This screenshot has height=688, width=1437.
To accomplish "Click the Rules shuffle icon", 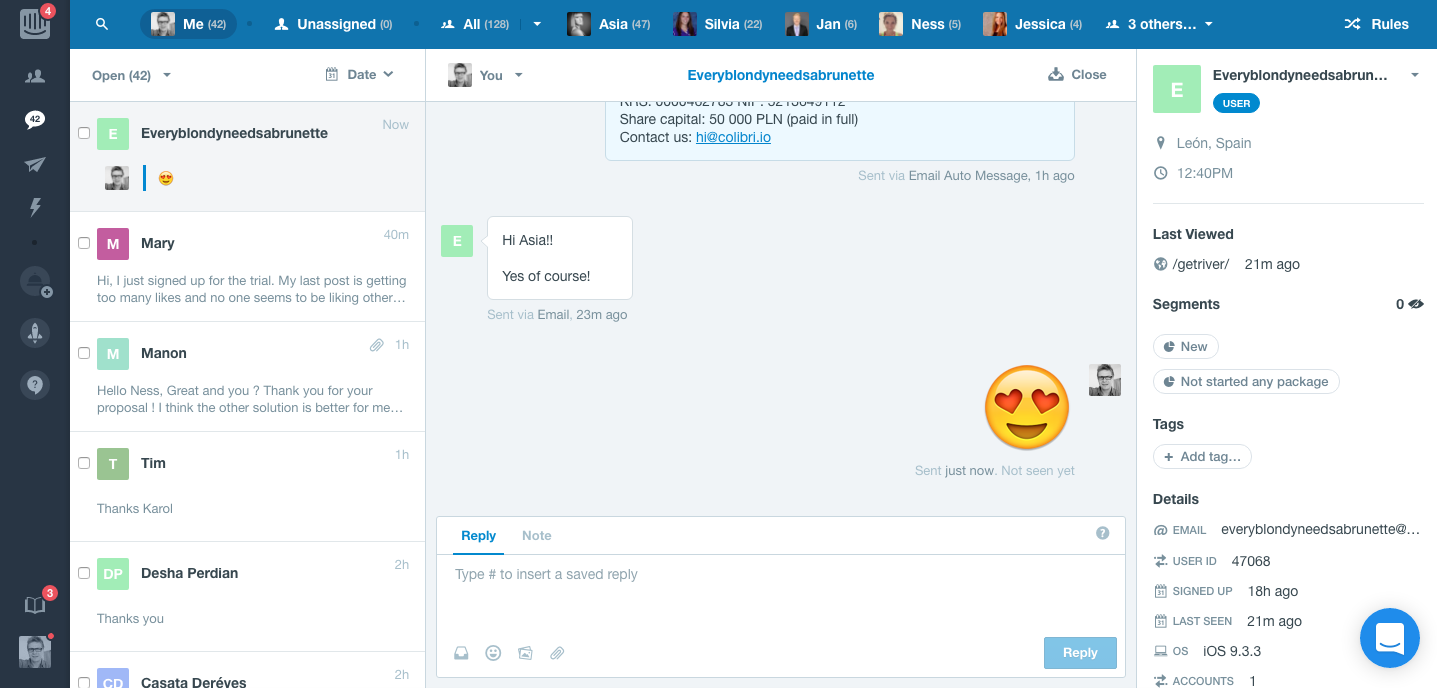I will pyautogui.click(x=1352, y=24).
